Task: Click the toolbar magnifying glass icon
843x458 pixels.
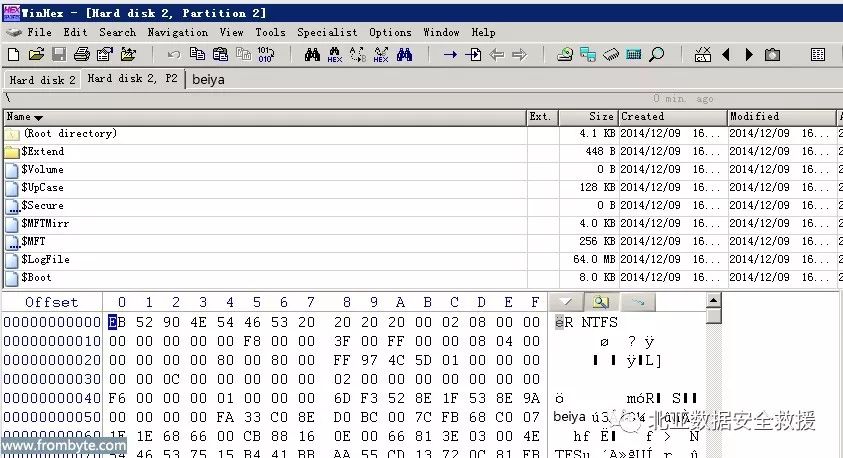Action: 656,54
